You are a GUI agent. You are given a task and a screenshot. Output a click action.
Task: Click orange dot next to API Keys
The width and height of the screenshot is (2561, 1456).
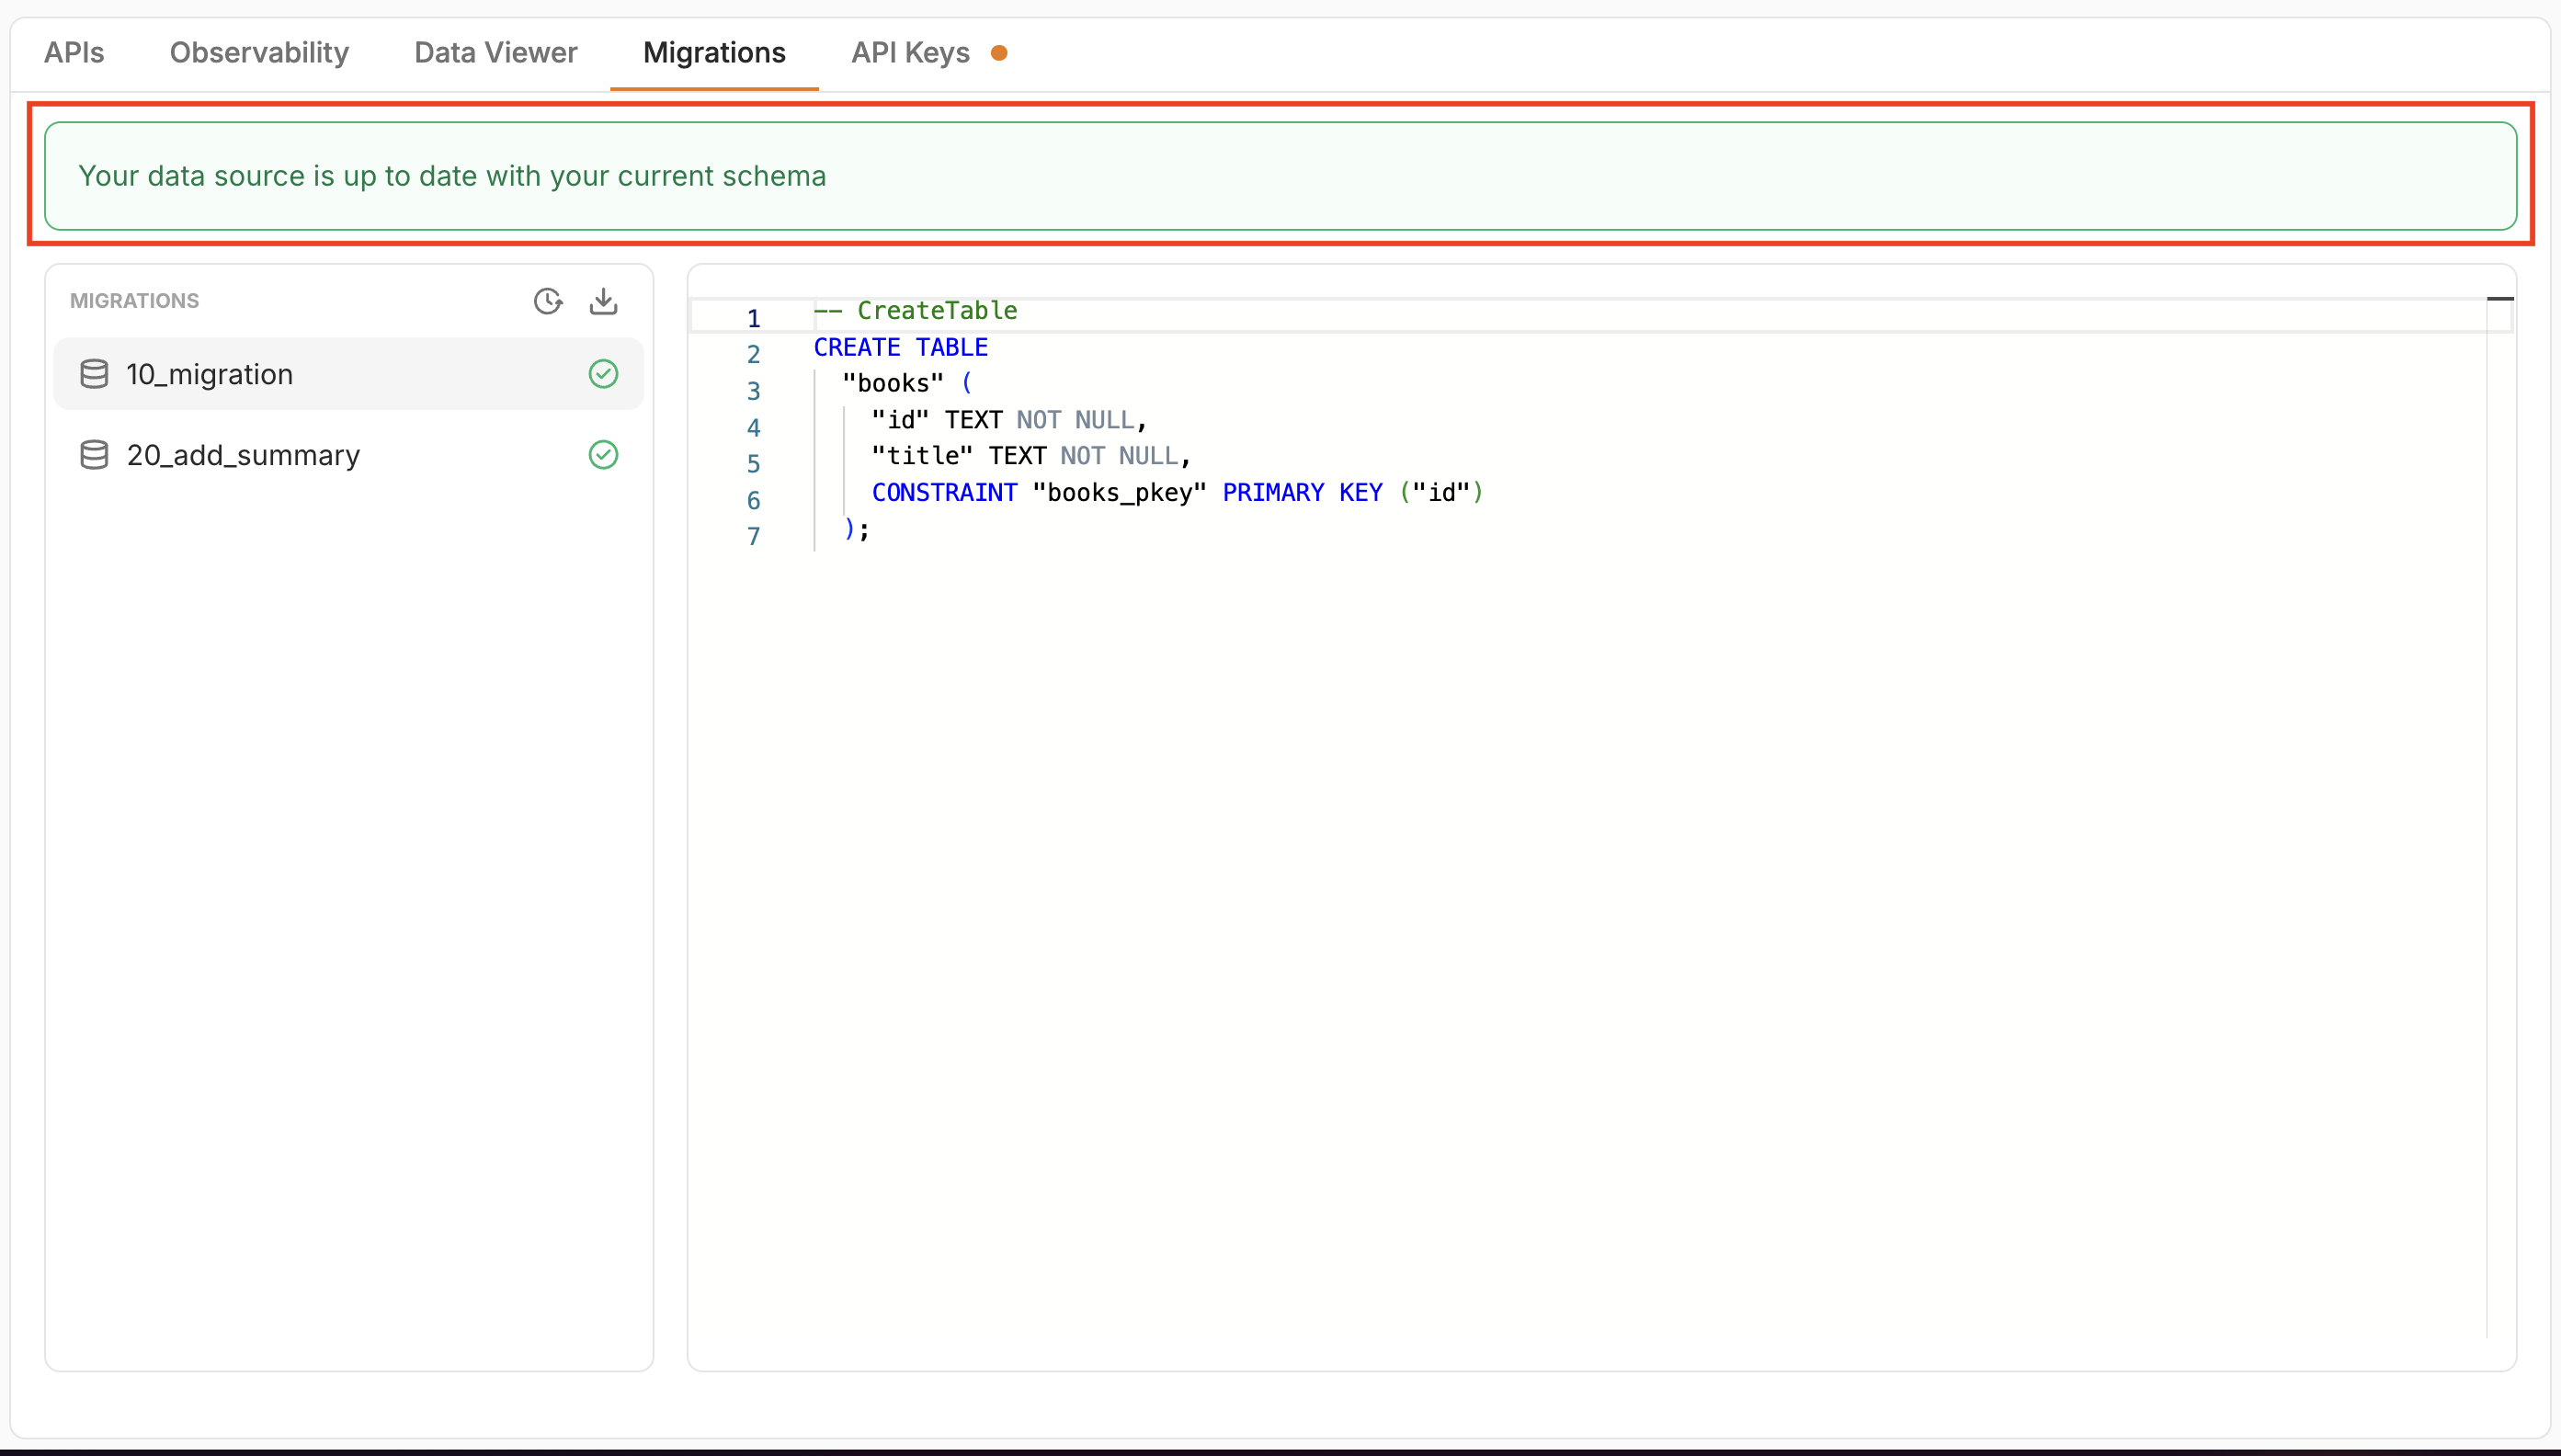click(x=998, y=53)
